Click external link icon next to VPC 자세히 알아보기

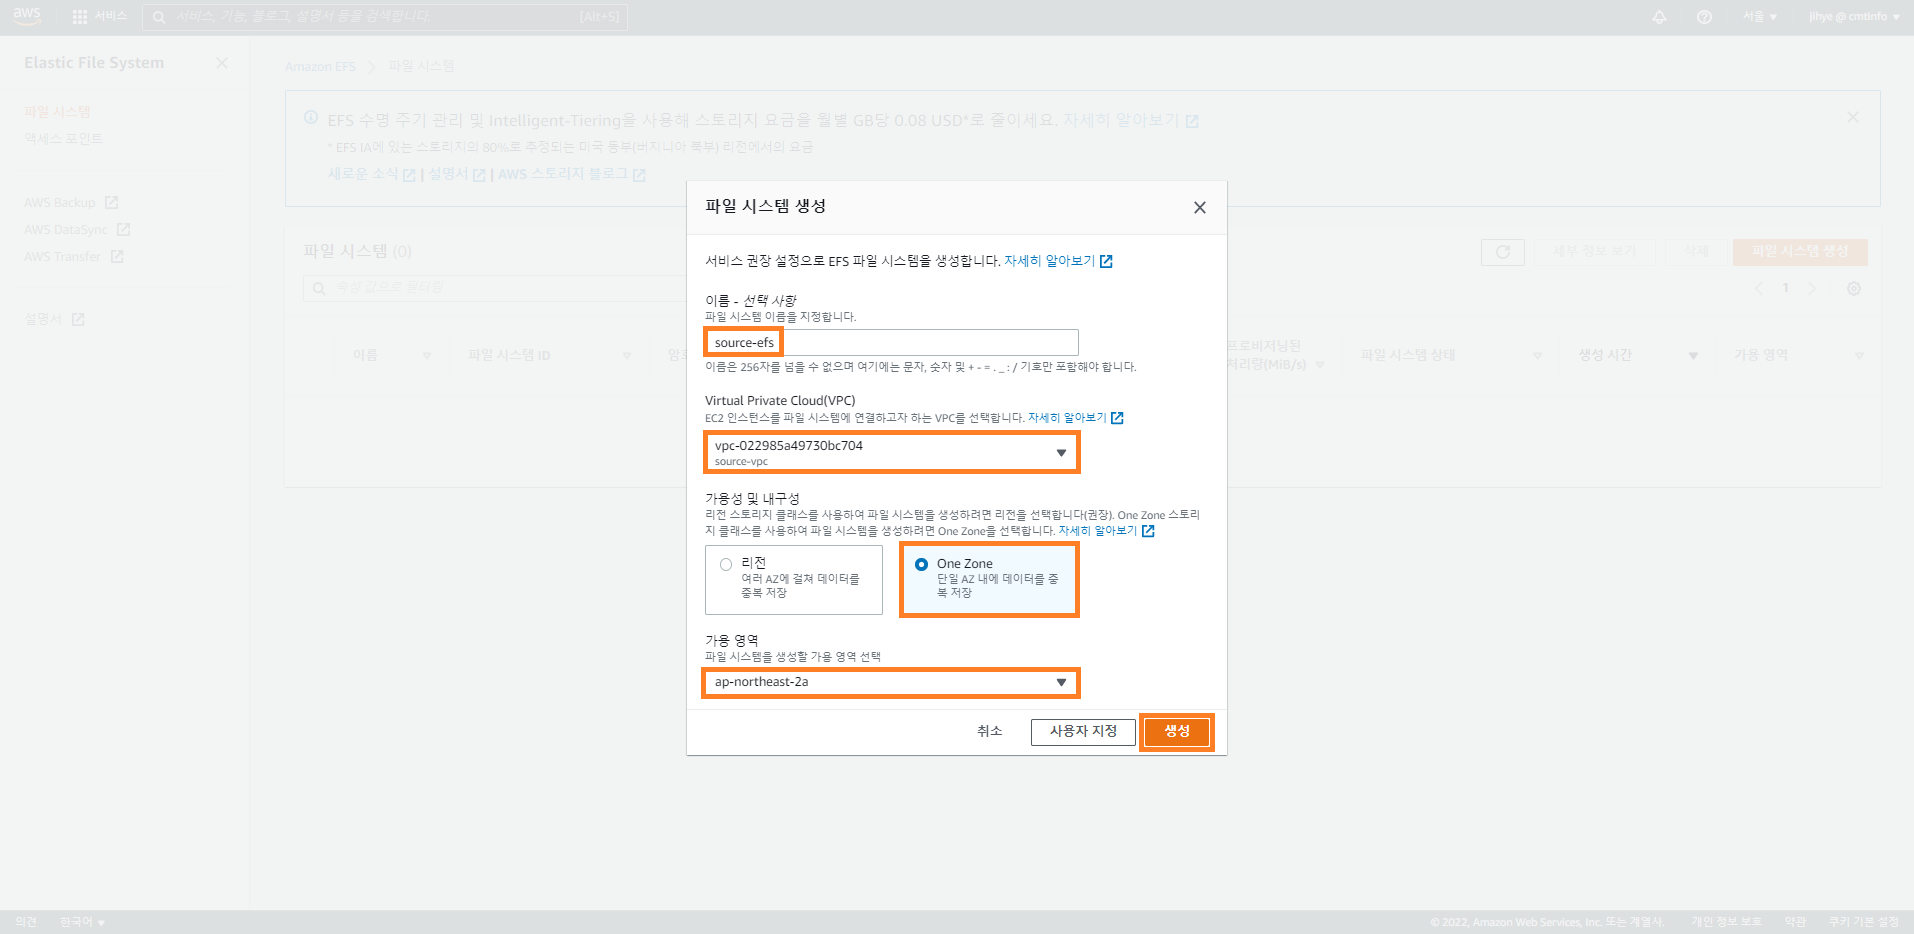pos(1117,418)
